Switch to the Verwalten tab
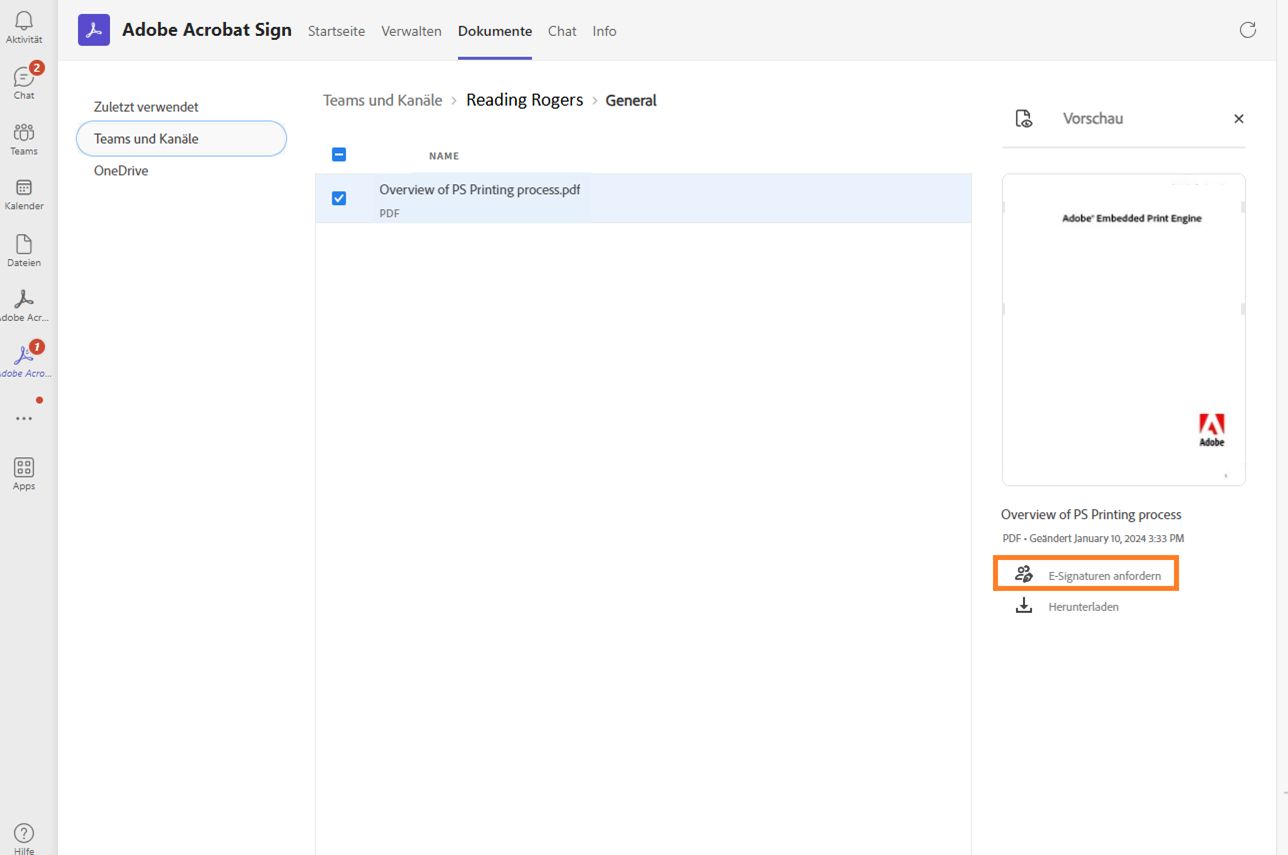1288x855 pixels. pos(411,31)
